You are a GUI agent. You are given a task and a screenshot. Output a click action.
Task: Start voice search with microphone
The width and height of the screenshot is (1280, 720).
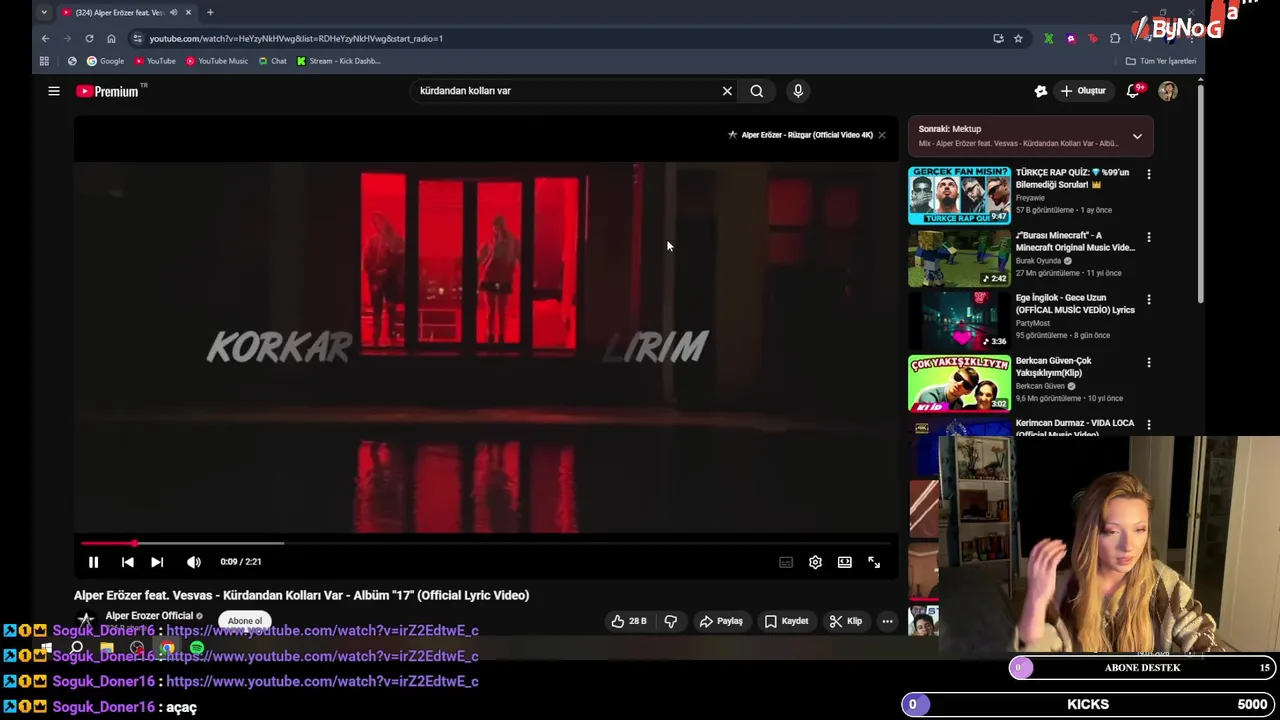[798, 91]
